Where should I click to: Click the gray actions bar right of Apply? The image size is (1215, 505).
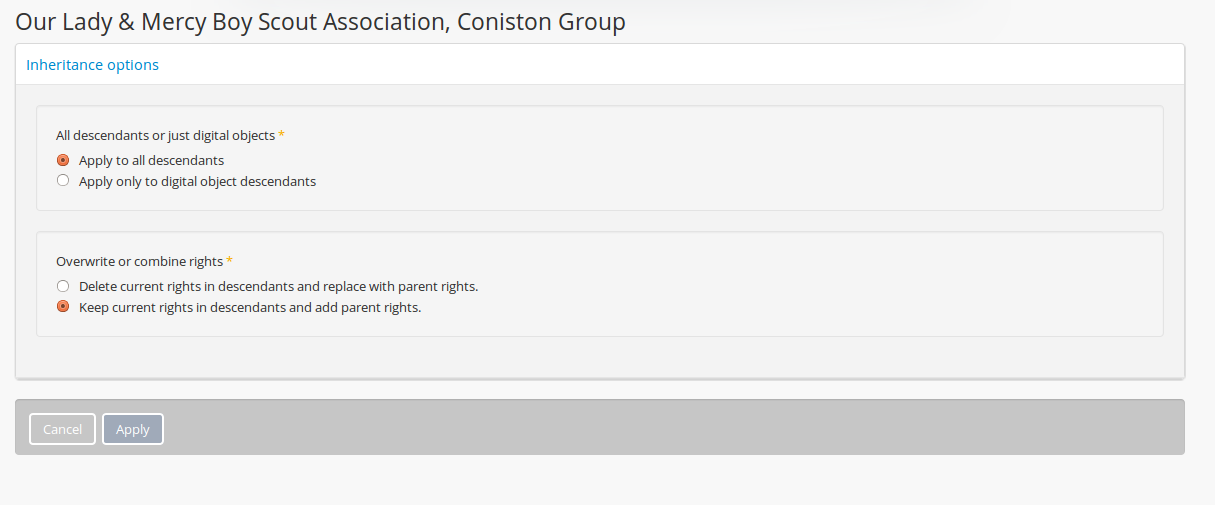(x=670, y=428)
